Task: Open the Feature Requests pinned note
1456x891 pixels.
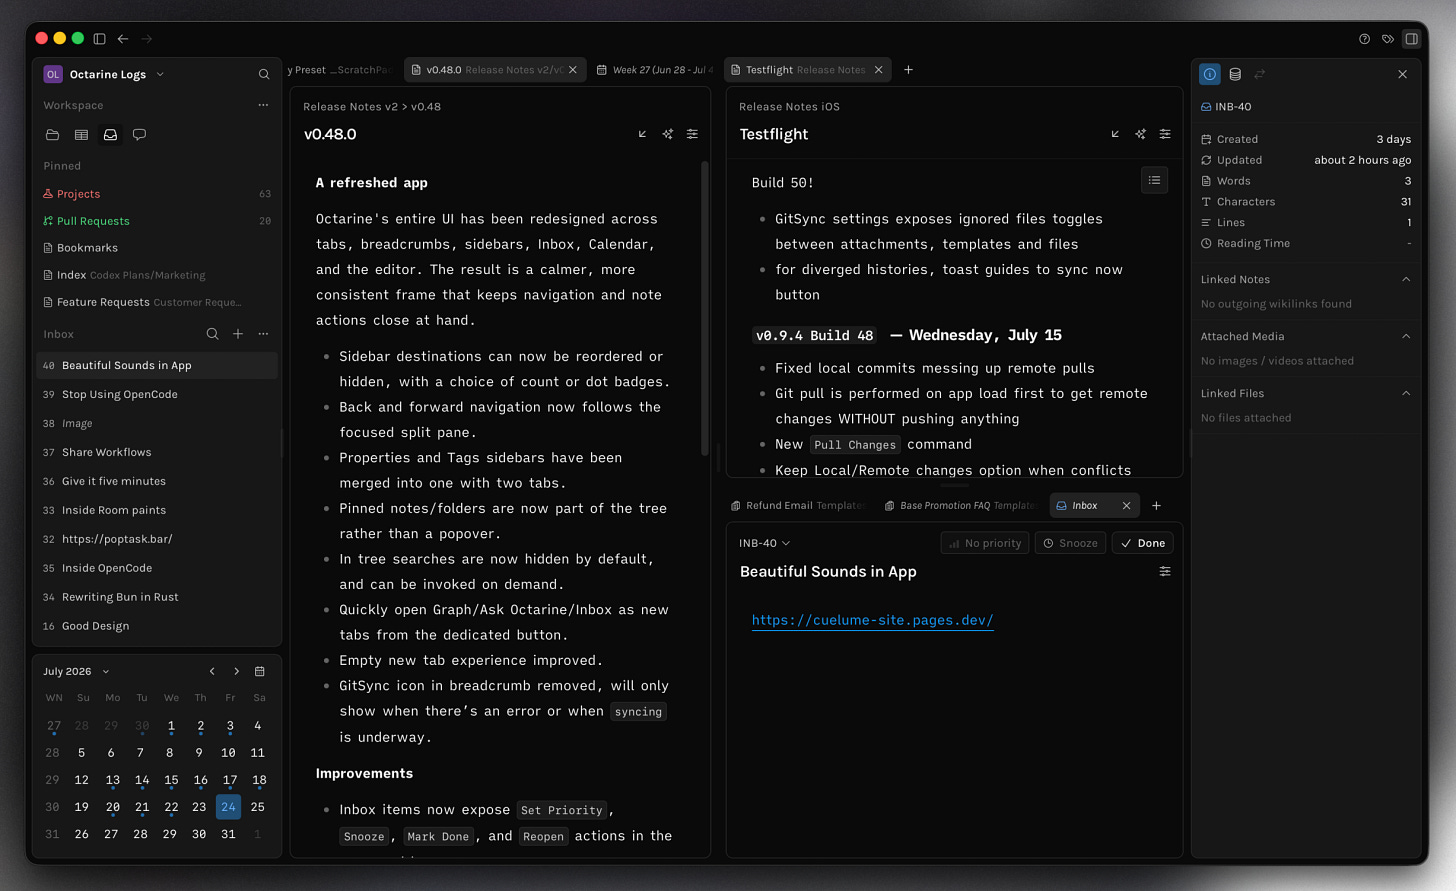Action: (157, 302)
